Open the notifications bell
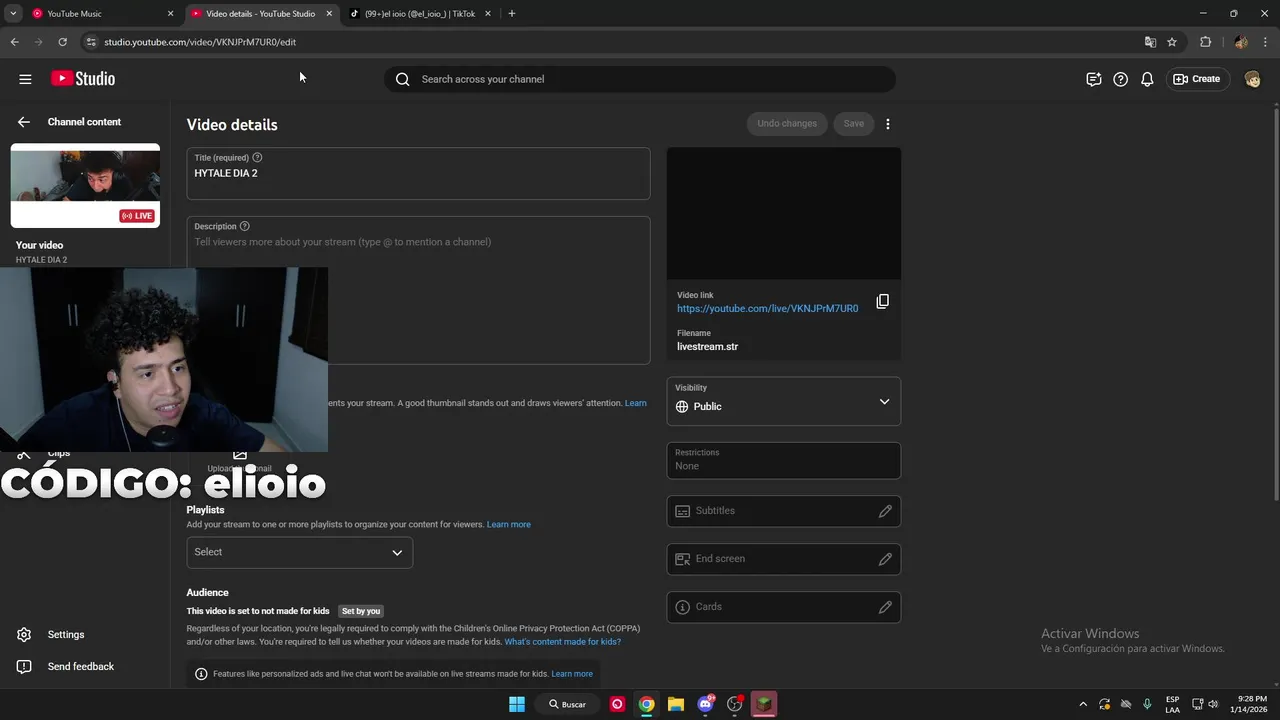The width and height of the screenshot is (1280, 720). (1147, 79)
